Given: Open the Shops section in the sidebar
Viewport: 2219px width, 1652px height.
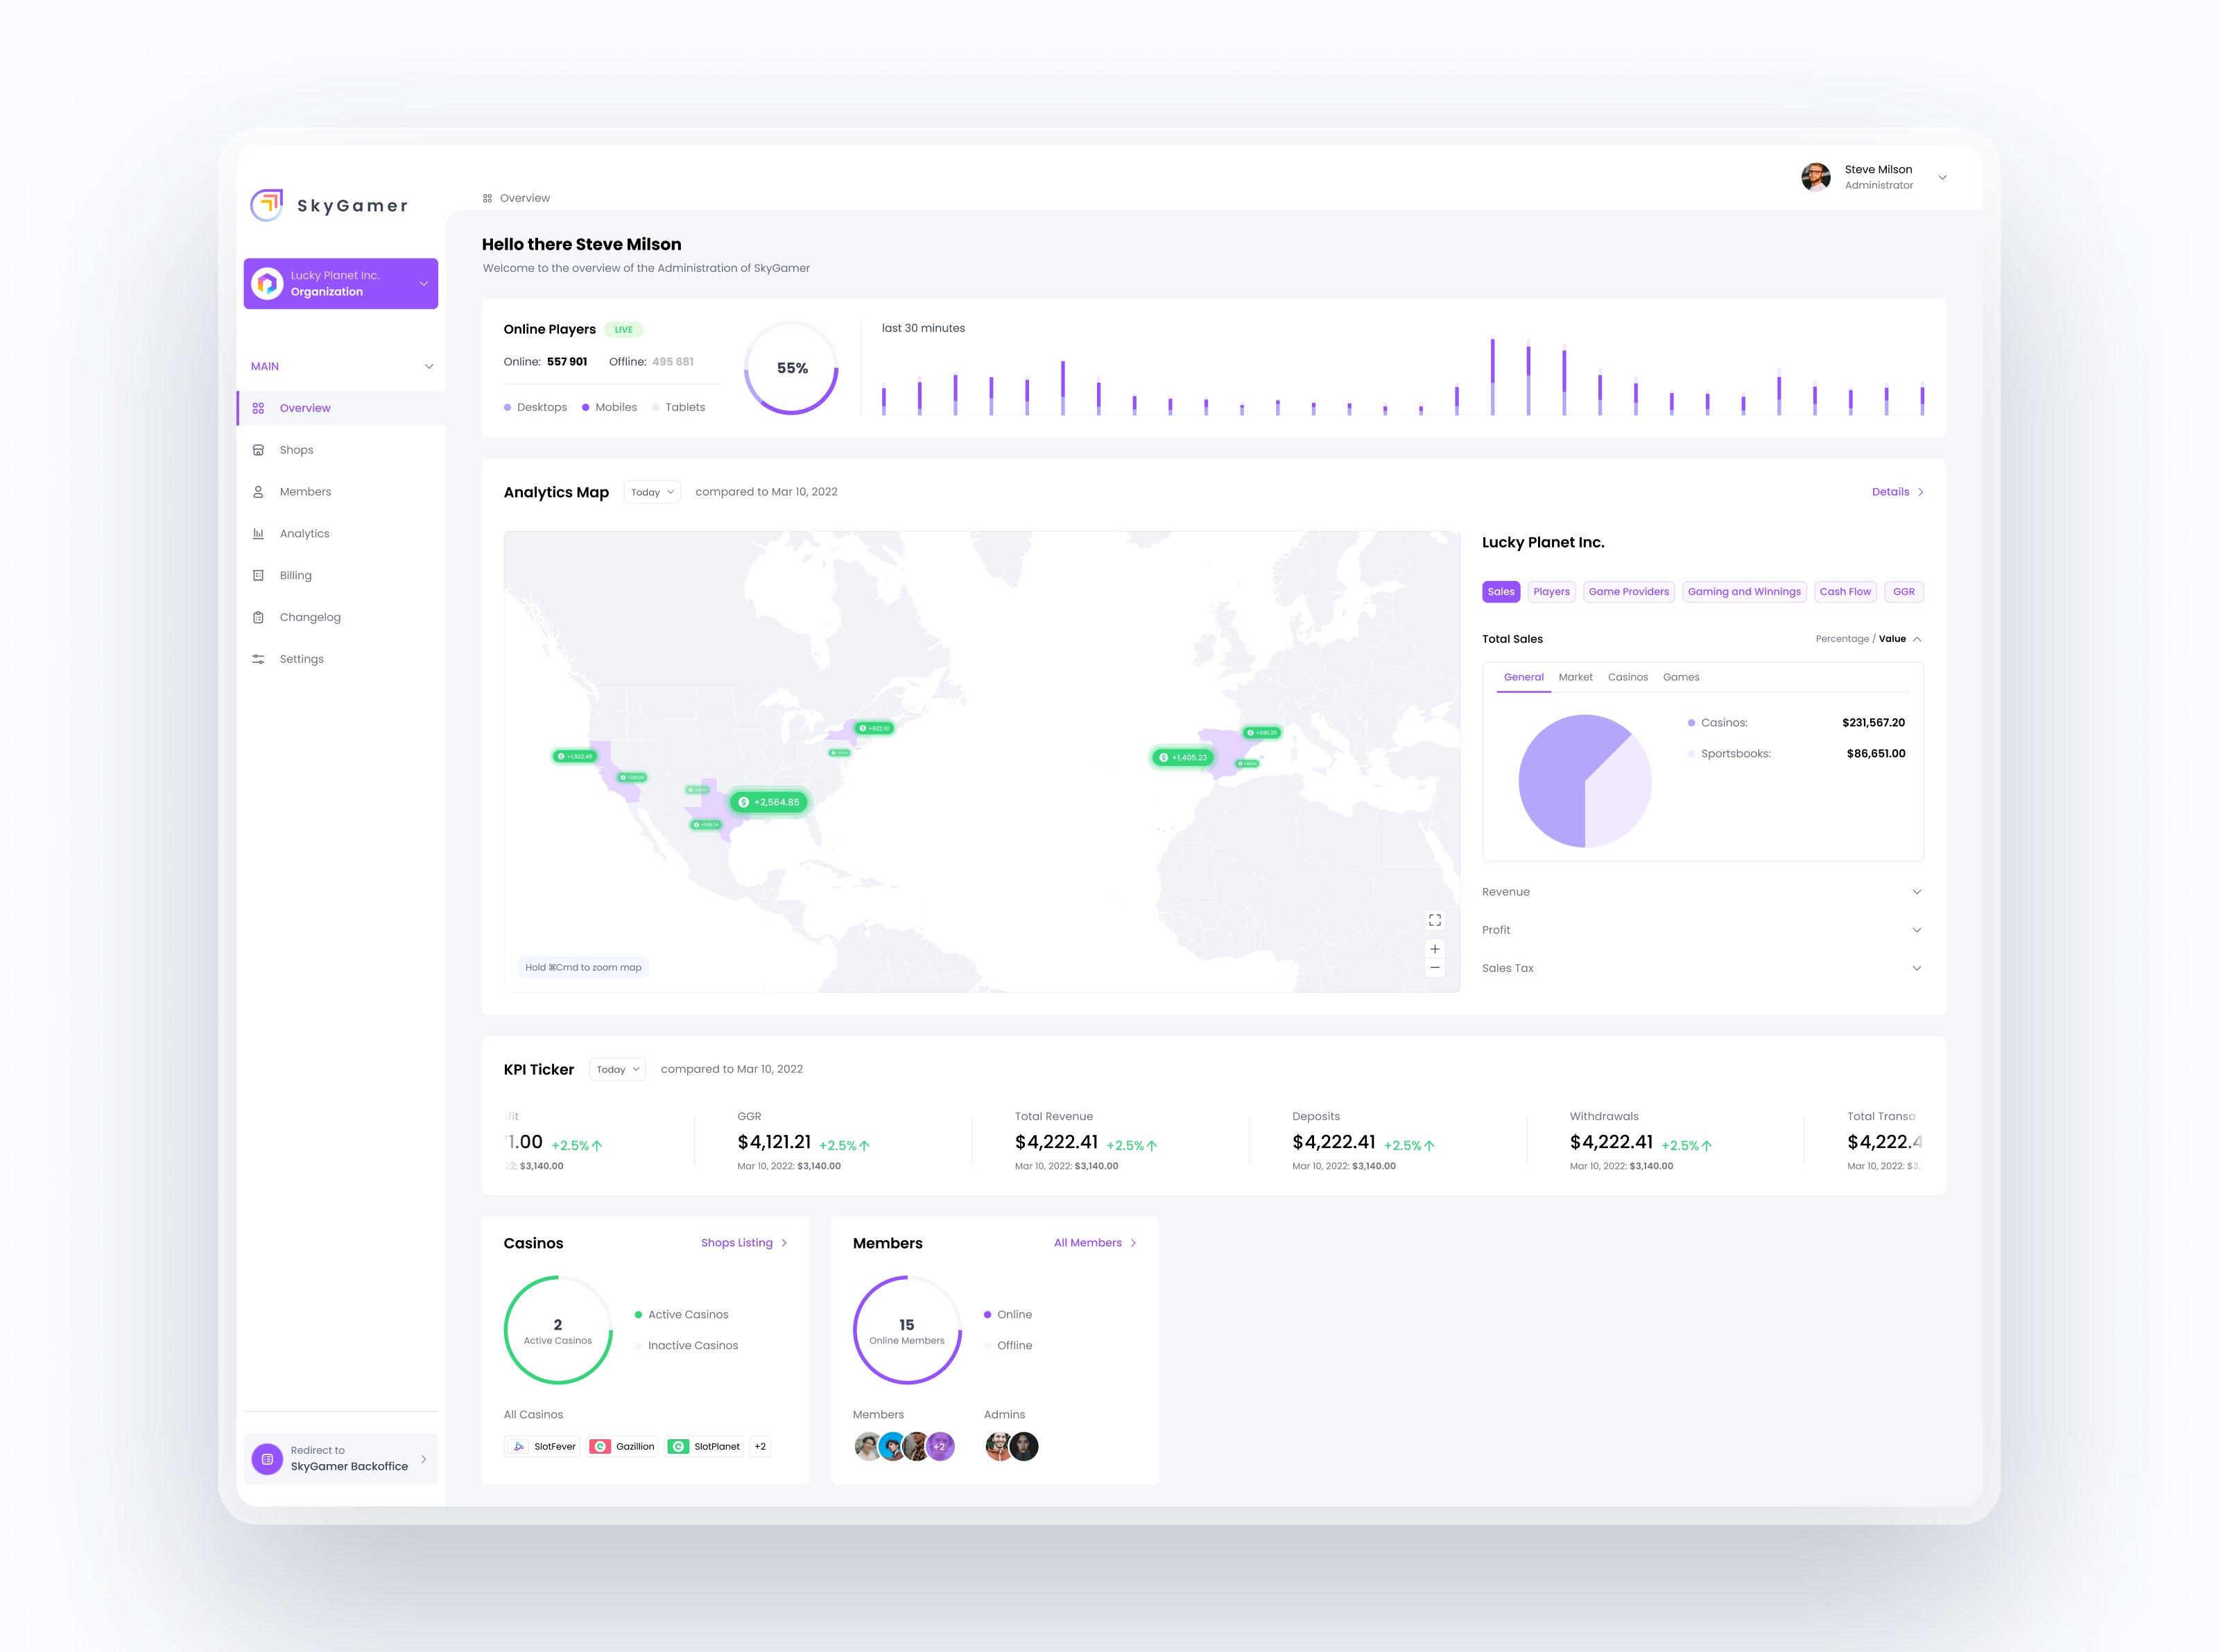Looking at the screenshot, I should tap(297, 449).
